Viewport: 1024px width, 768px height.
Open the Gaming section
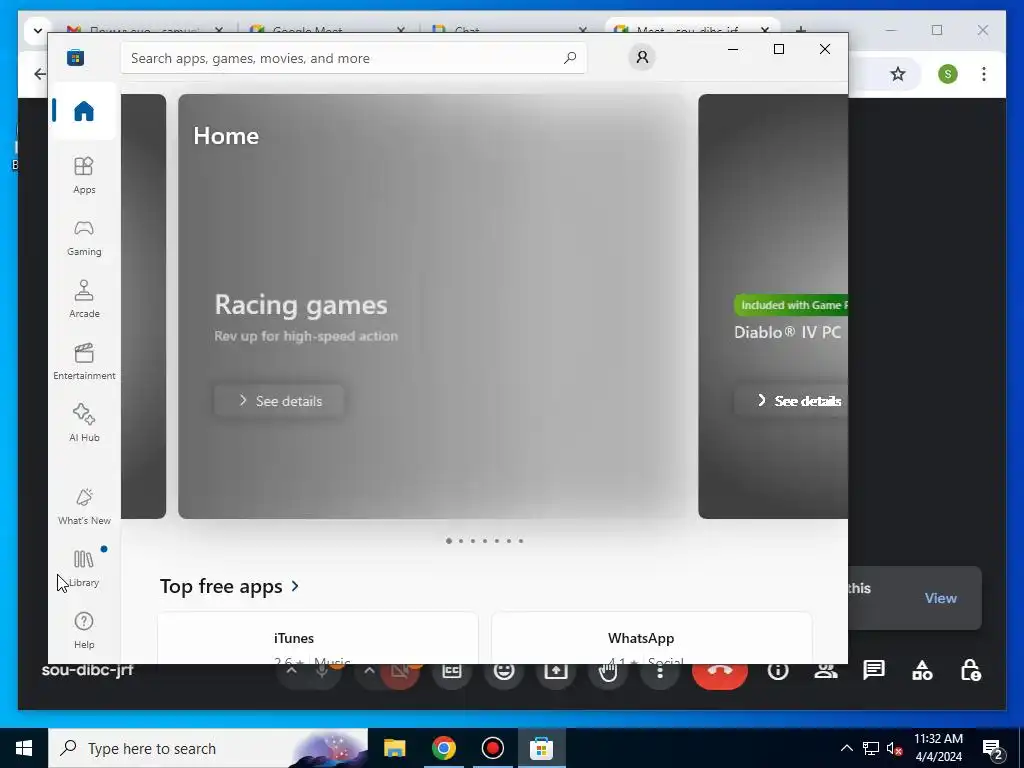84,238
